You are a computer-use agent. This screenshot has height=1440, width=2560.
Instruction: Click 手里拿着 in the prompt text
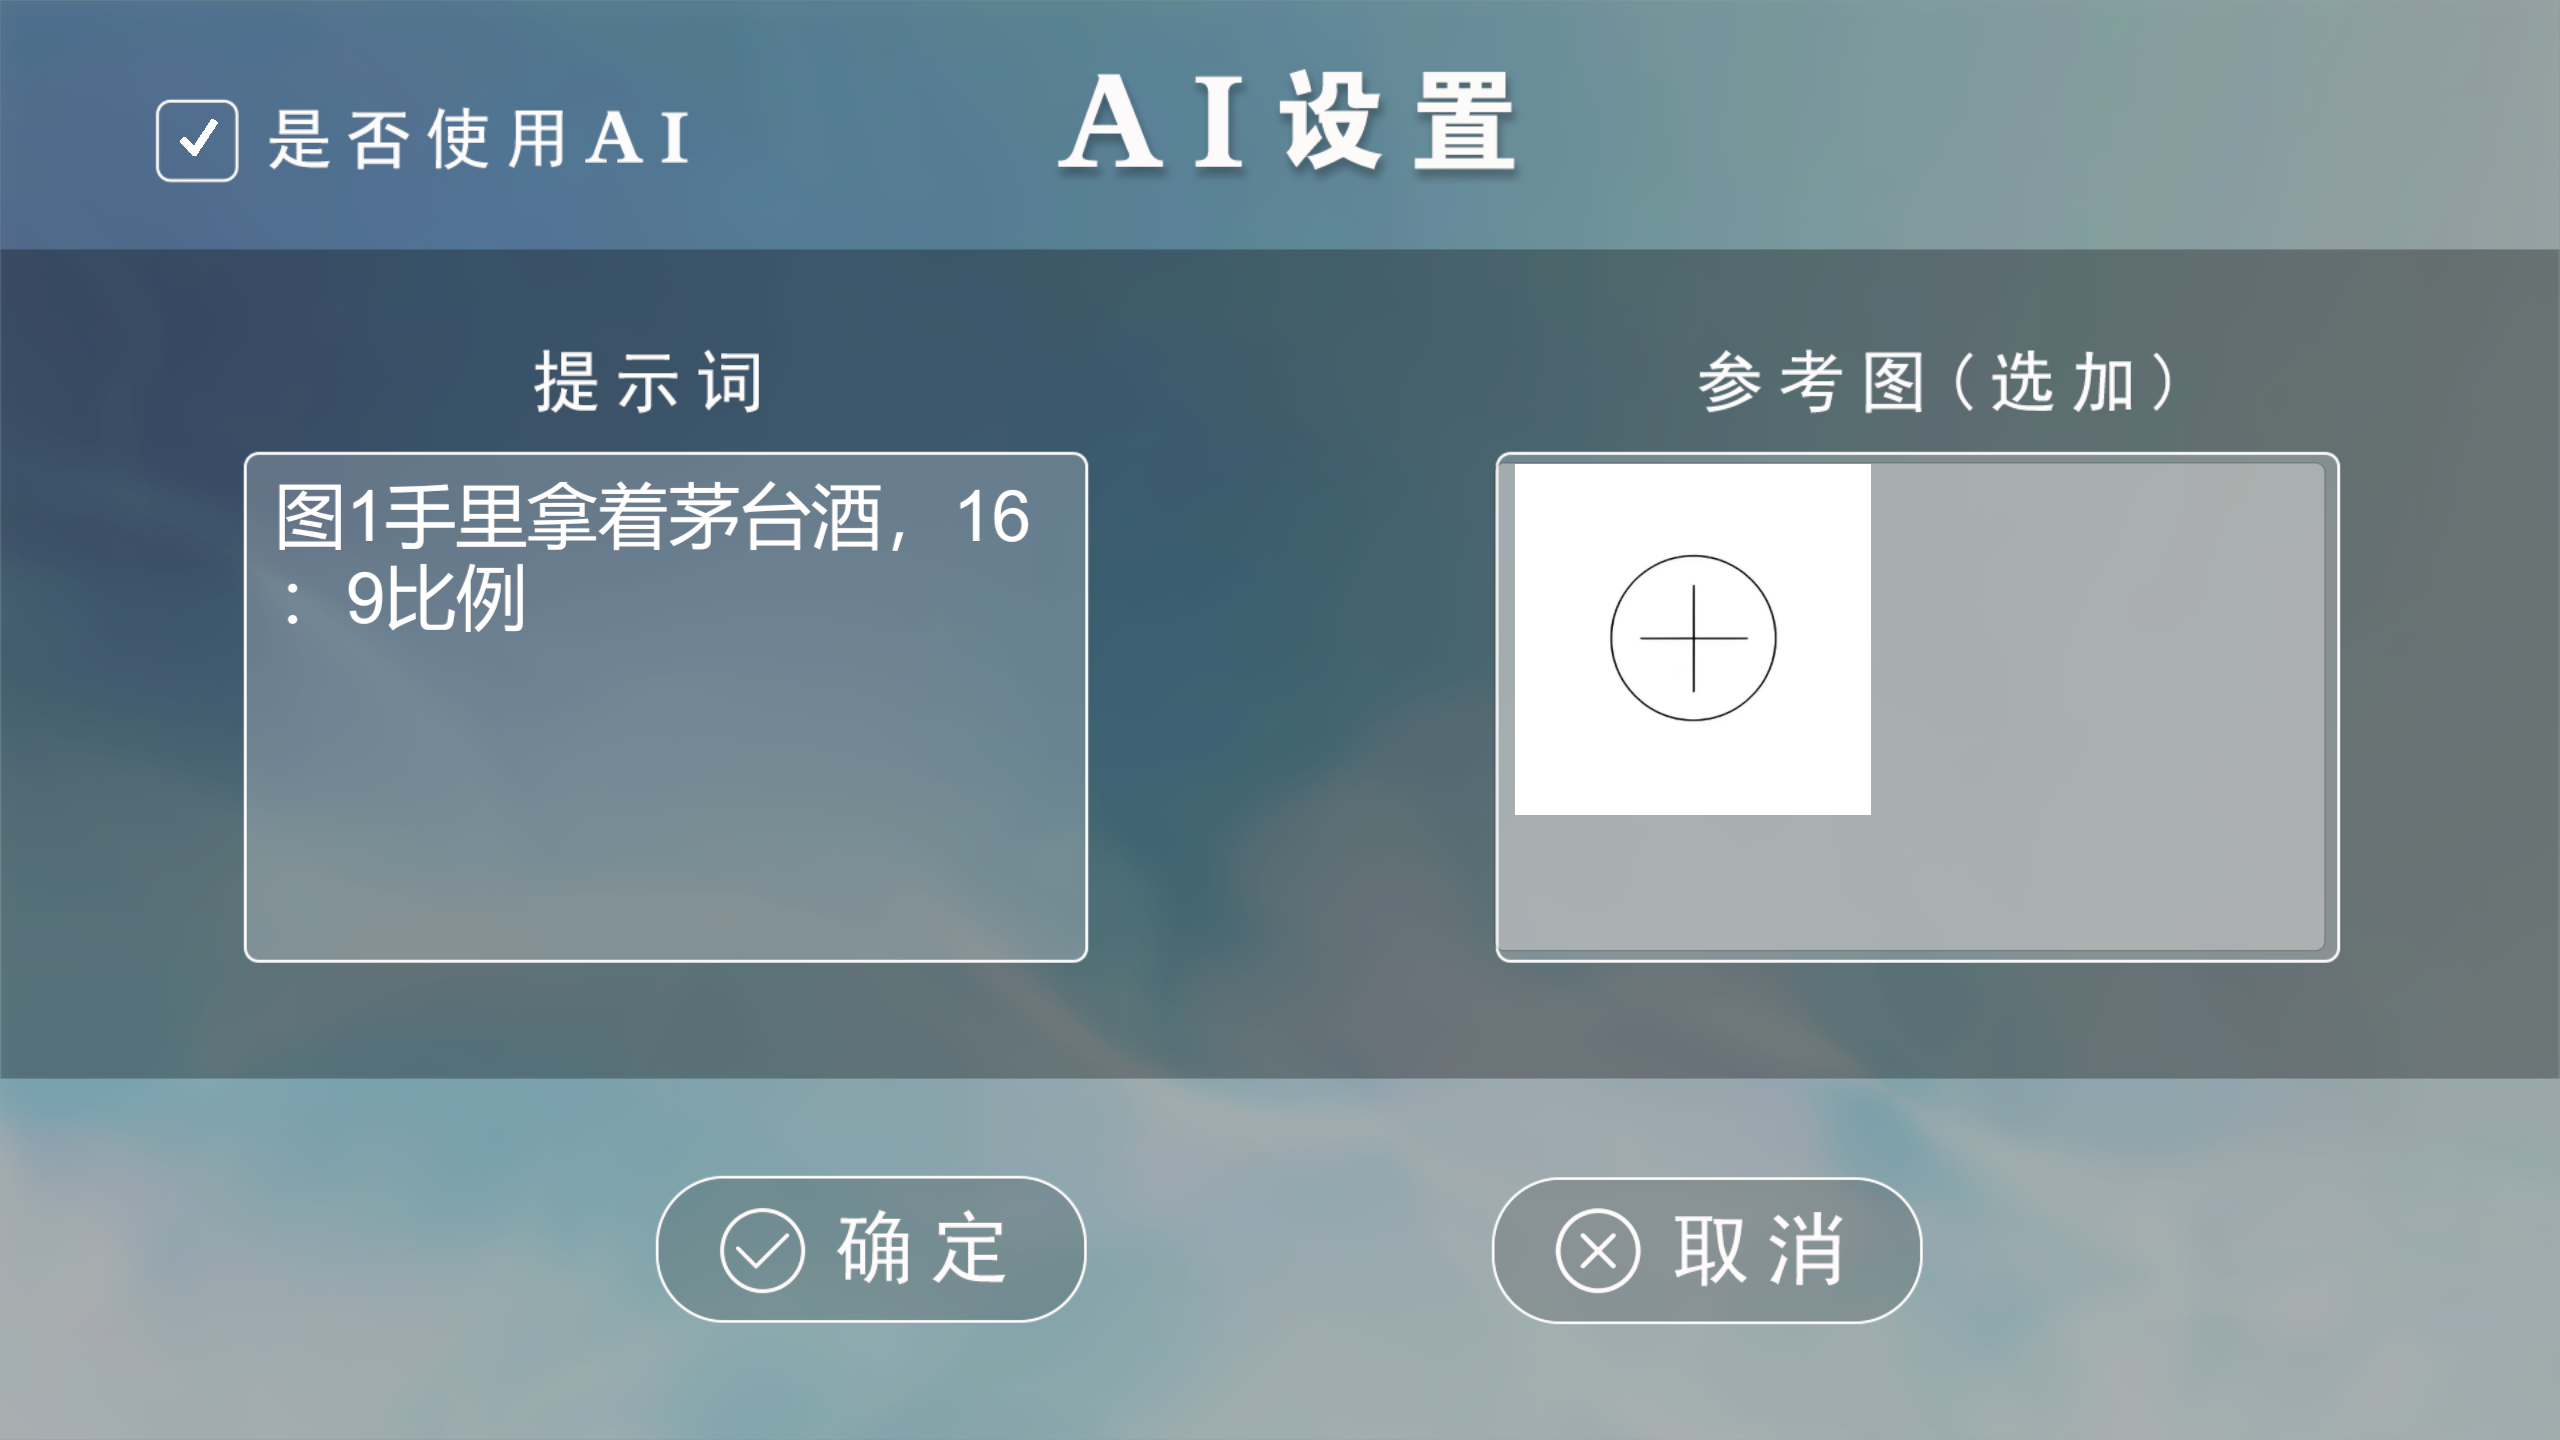tap(524, 518)
